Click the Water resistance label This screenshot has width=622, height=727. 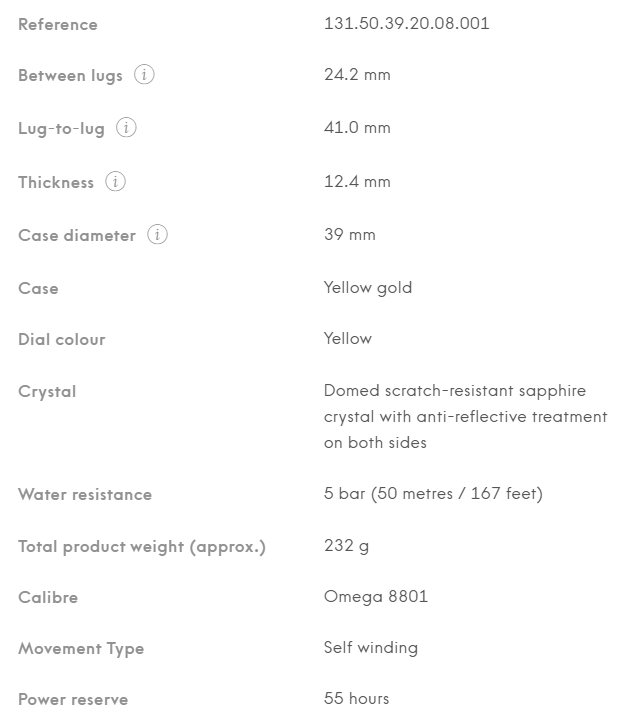(x=85, y=494)
